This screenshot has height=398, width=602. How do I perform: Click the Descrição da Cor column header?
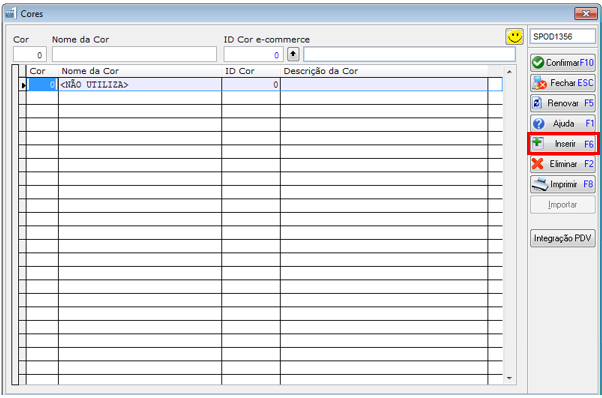[384, 71]
